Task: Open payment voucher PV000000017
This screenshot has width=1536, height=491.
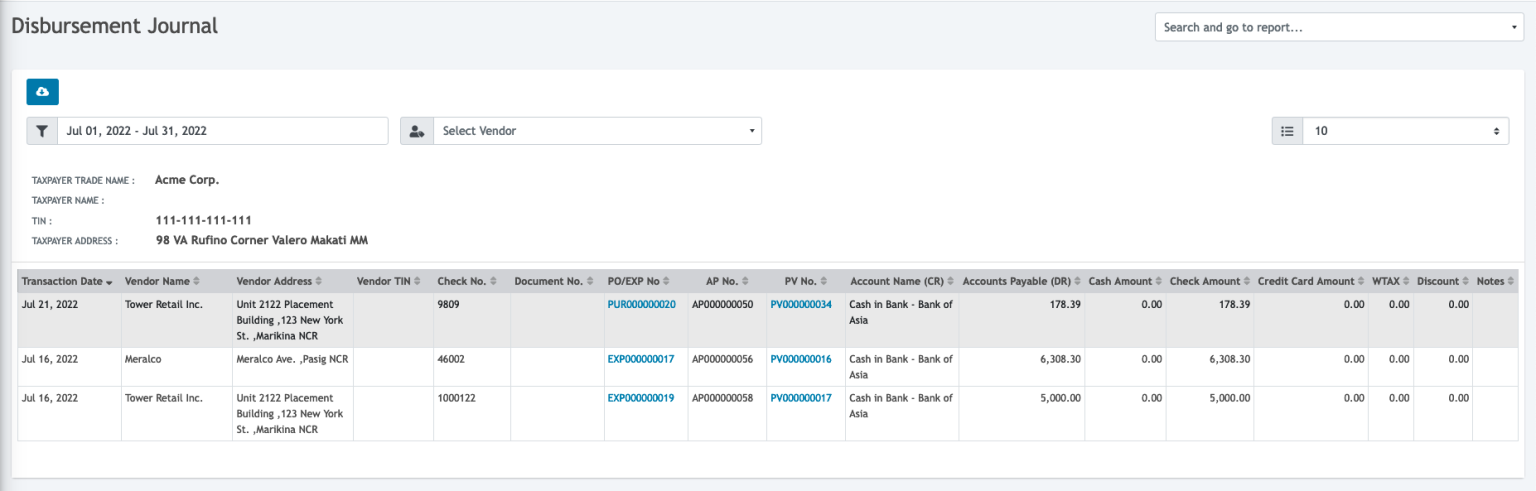Action: (801, 398)
